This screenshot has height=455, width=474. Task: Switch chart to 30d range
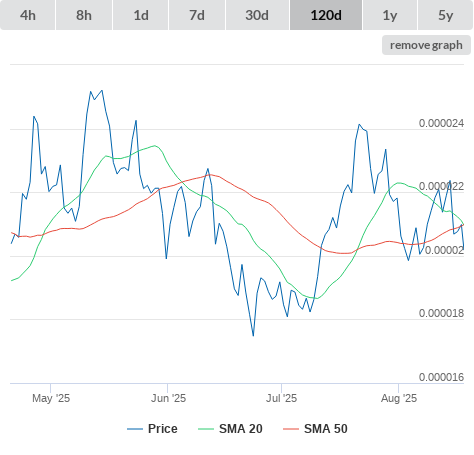(x=257, y=15)
